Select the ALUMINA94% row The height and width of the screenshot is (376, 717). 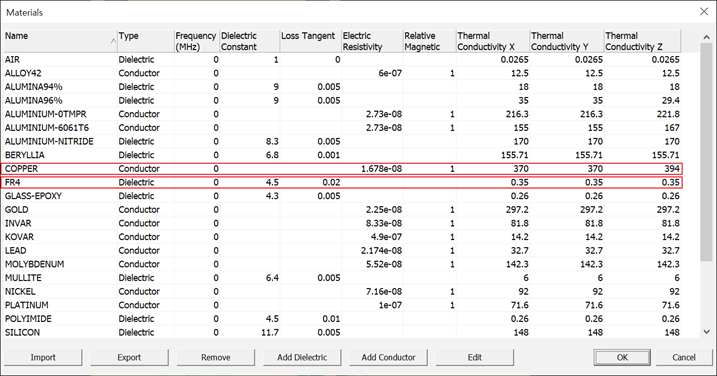343,87
